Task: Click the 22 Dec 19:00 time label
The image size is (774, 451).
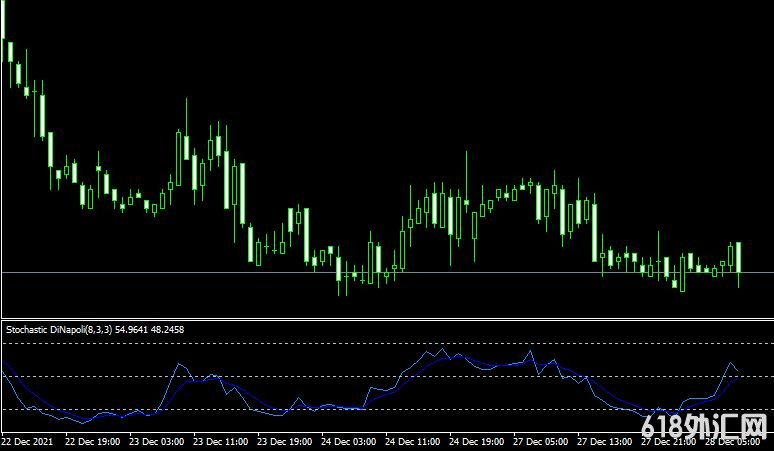Action: (x=92, y=441)
